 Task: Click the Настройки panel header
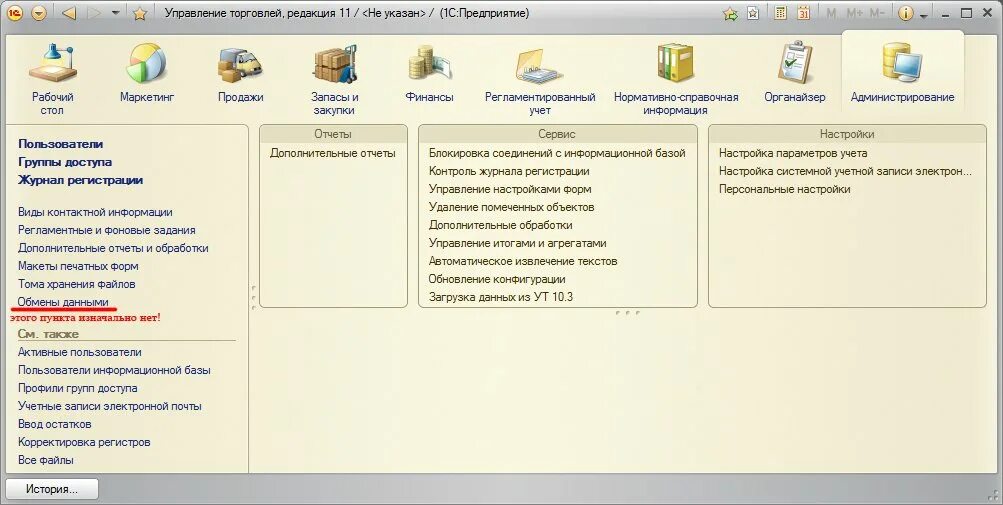pos(847,134)
